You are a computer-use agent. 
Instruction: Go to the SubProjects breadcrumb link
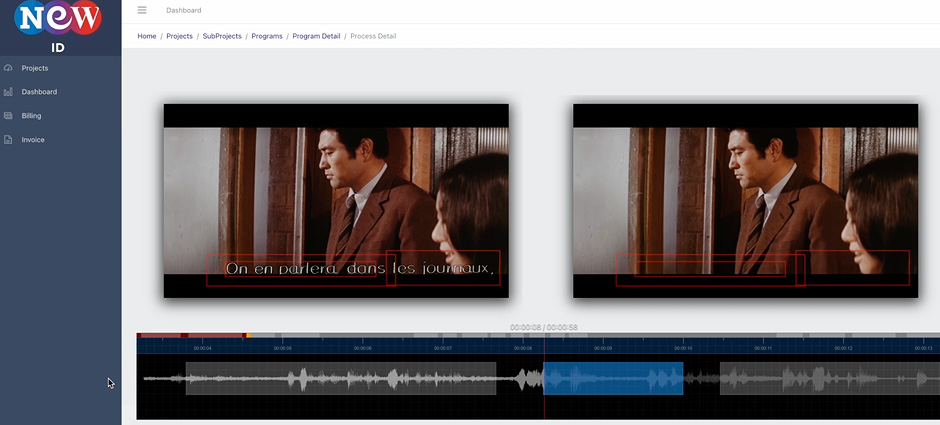[x=222, y=36]
